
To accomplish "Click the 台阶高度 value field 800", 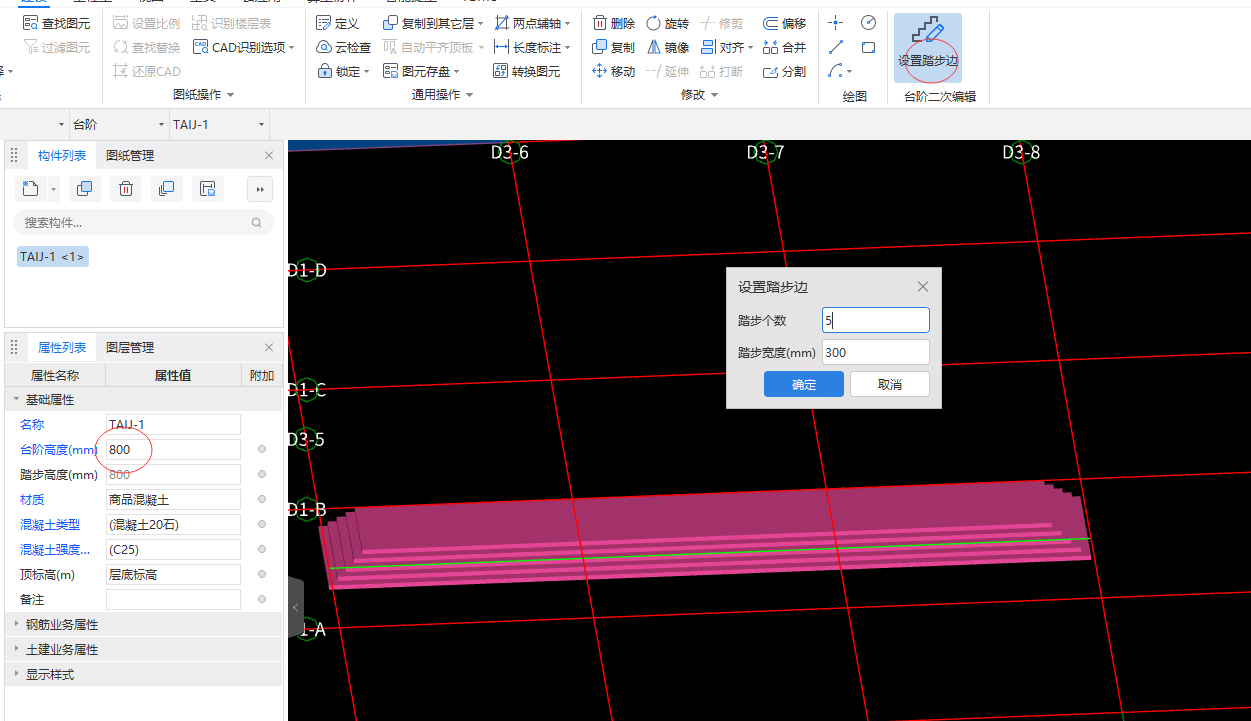I will tap(173, 450).
